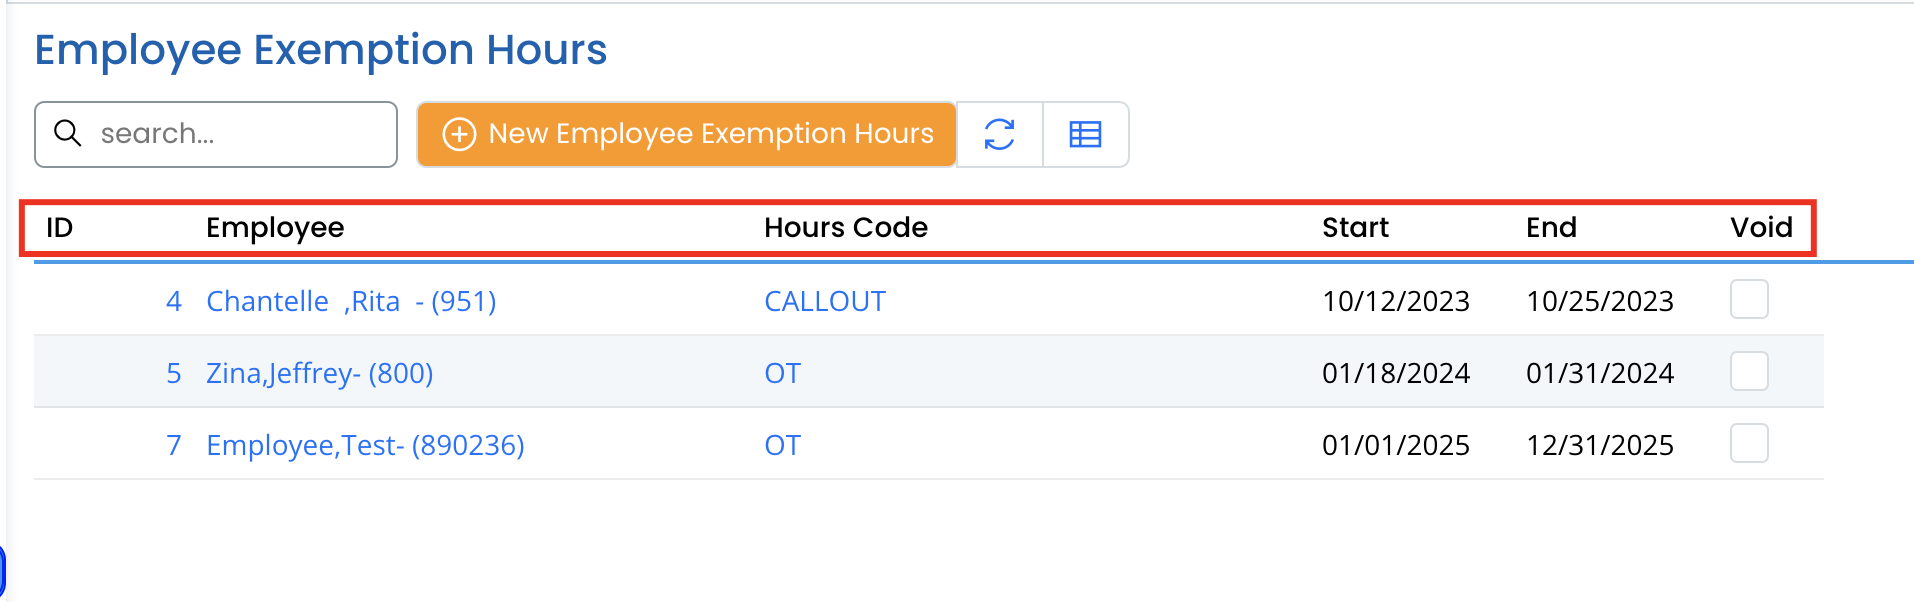Sort by Hours Code column header
Image resolution: width=1914 pixels, height=602 pixels.
pos(845,228)
